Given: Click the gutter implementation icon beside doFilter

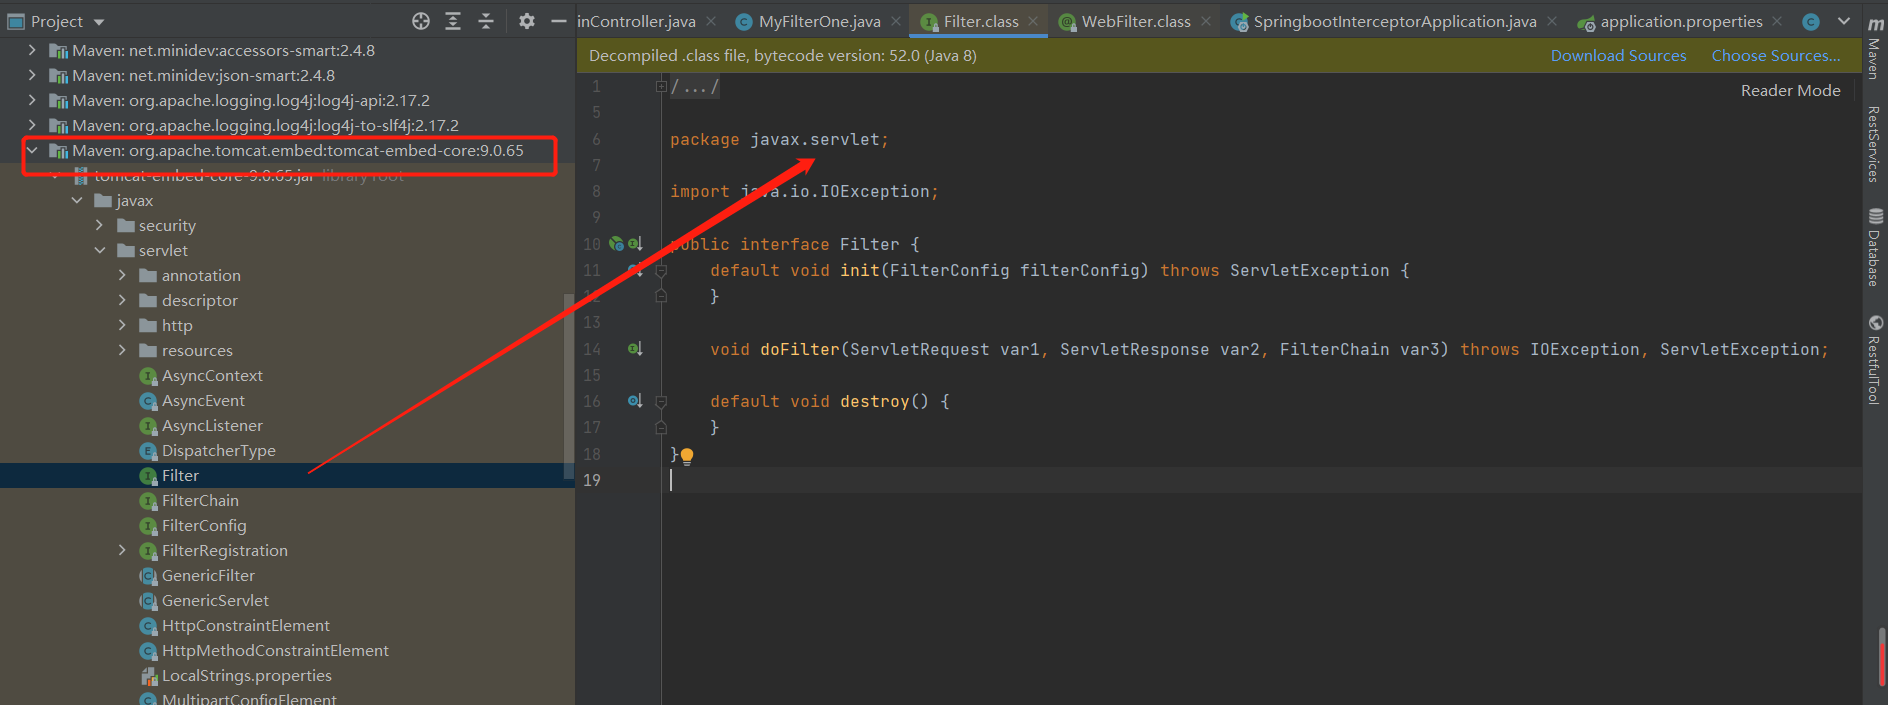Looking at the screenshot, I should (634, 349).
